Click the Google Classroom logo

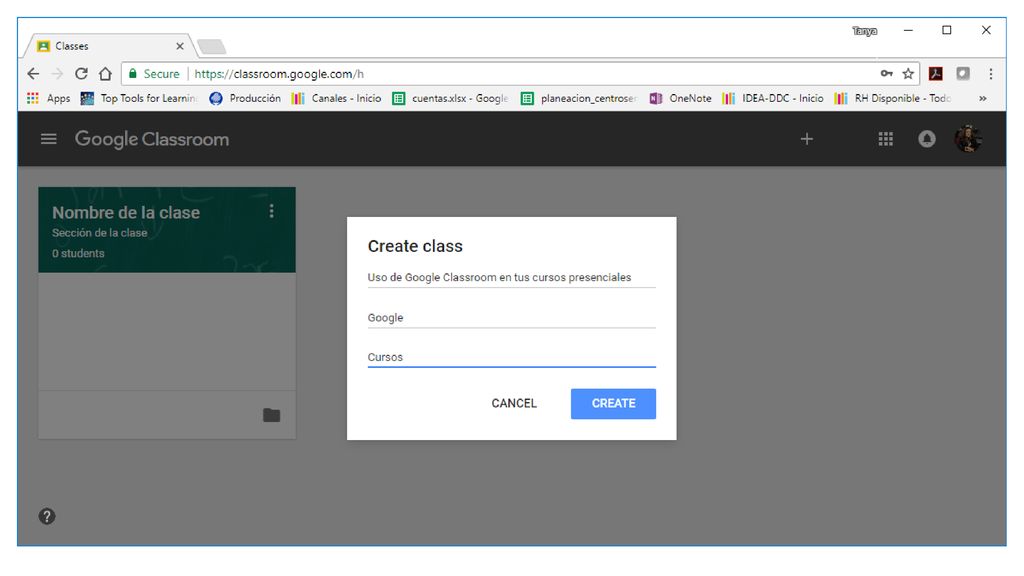(x=152, y=139)
